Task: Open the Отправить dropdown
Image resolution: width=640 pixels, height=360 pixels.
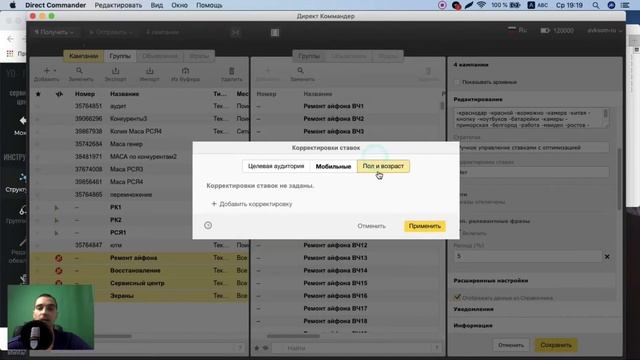Action: (x=110, y=32)
